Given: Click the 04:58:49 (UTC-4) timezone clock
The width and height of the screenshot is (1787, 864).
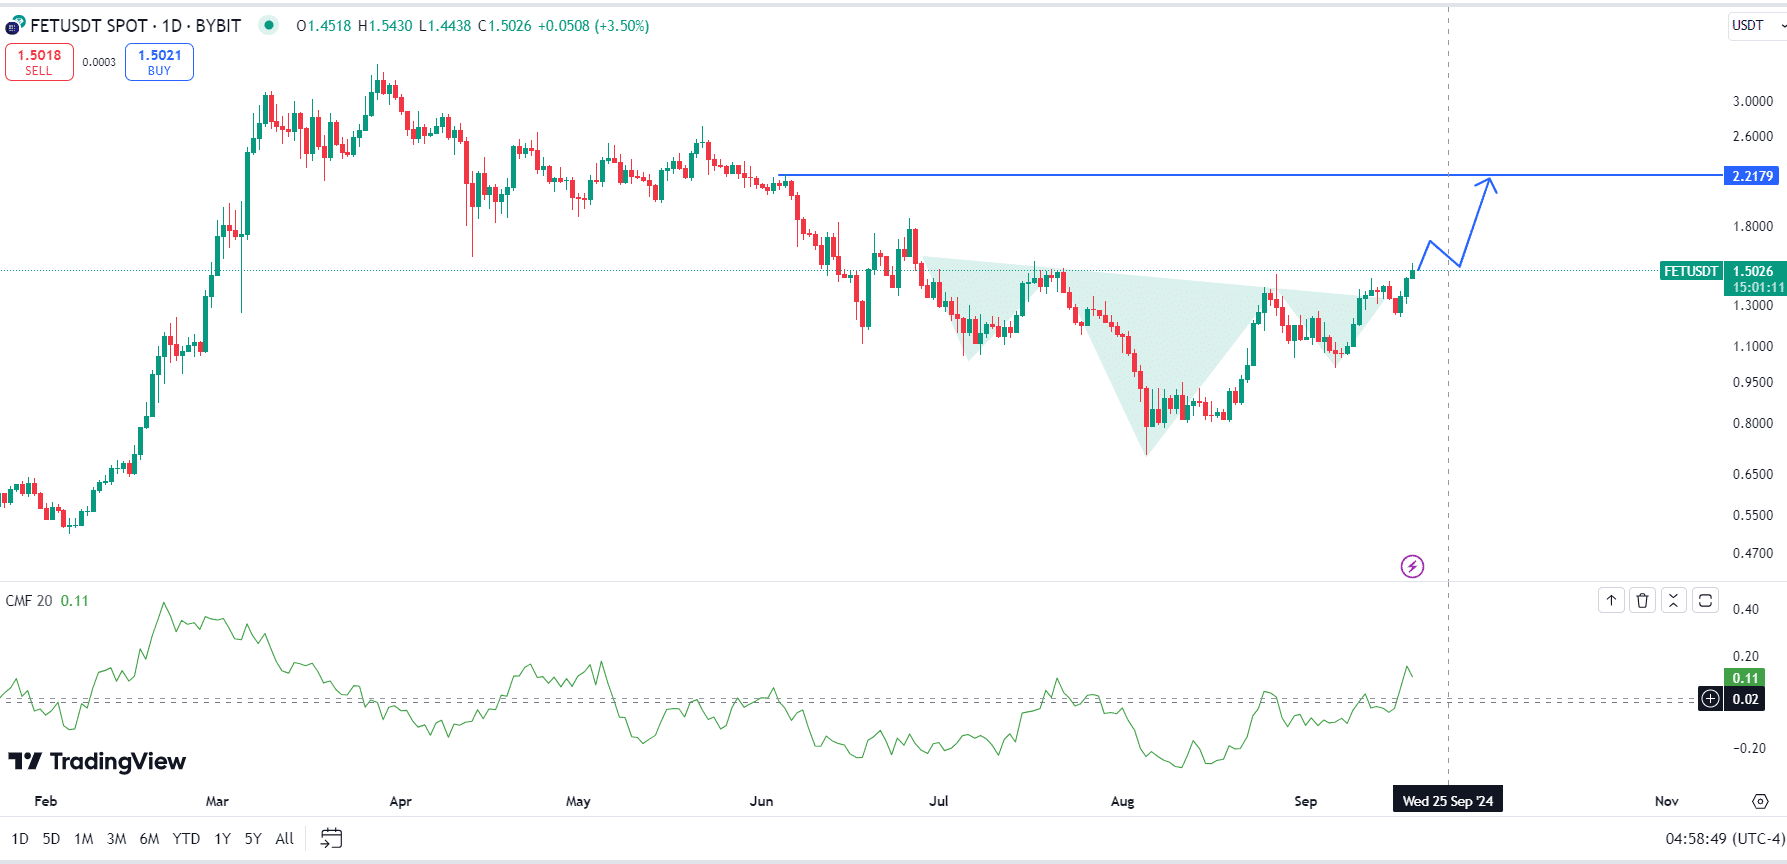Looking at the screenshot, I should 1725,839.
